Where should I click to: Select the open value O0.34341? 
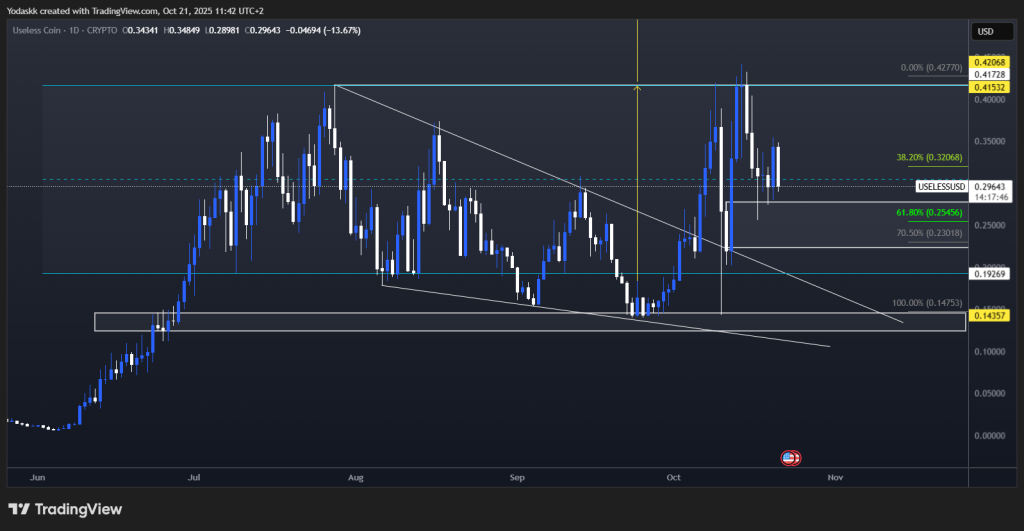click(140, 31)
